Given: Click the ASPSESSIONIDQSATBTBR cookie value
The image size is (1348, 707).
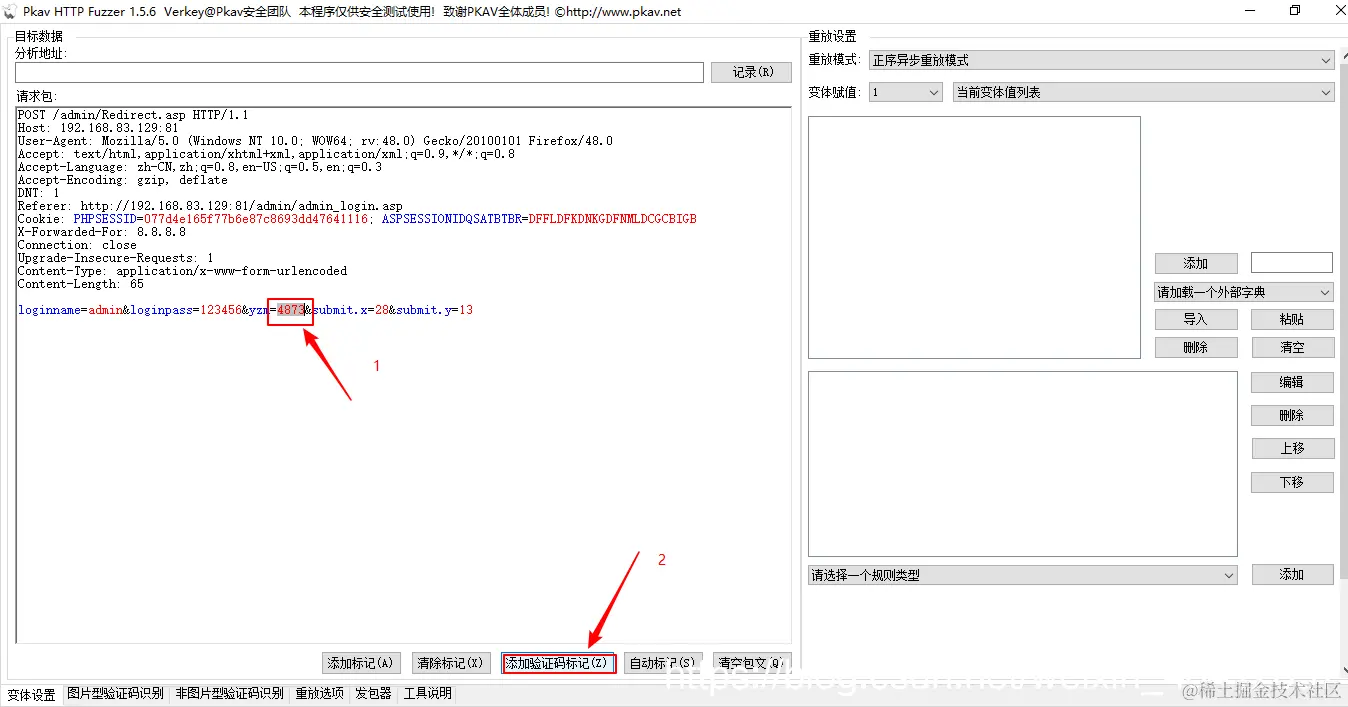Looking at the screenshot, I should (x=612, y=219).
